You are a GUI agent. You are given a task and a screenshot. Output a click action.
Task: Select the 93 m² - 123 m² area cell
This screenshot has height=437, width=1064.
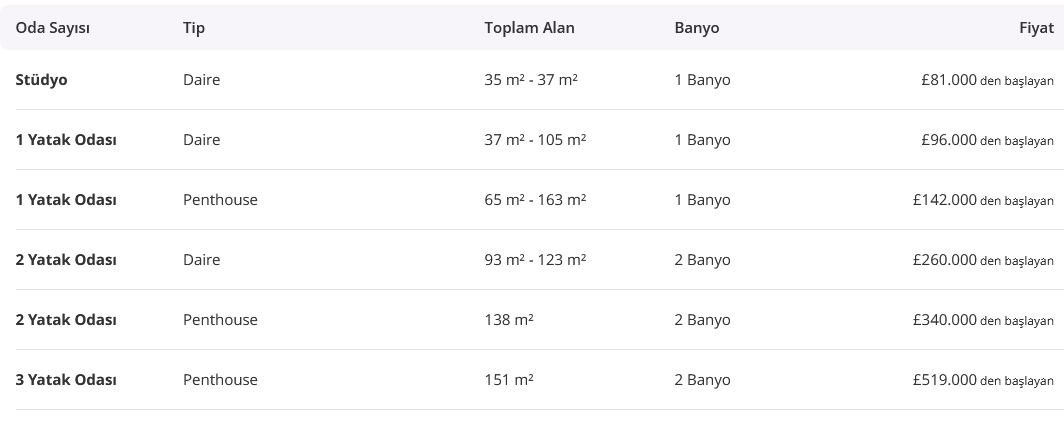535,260
